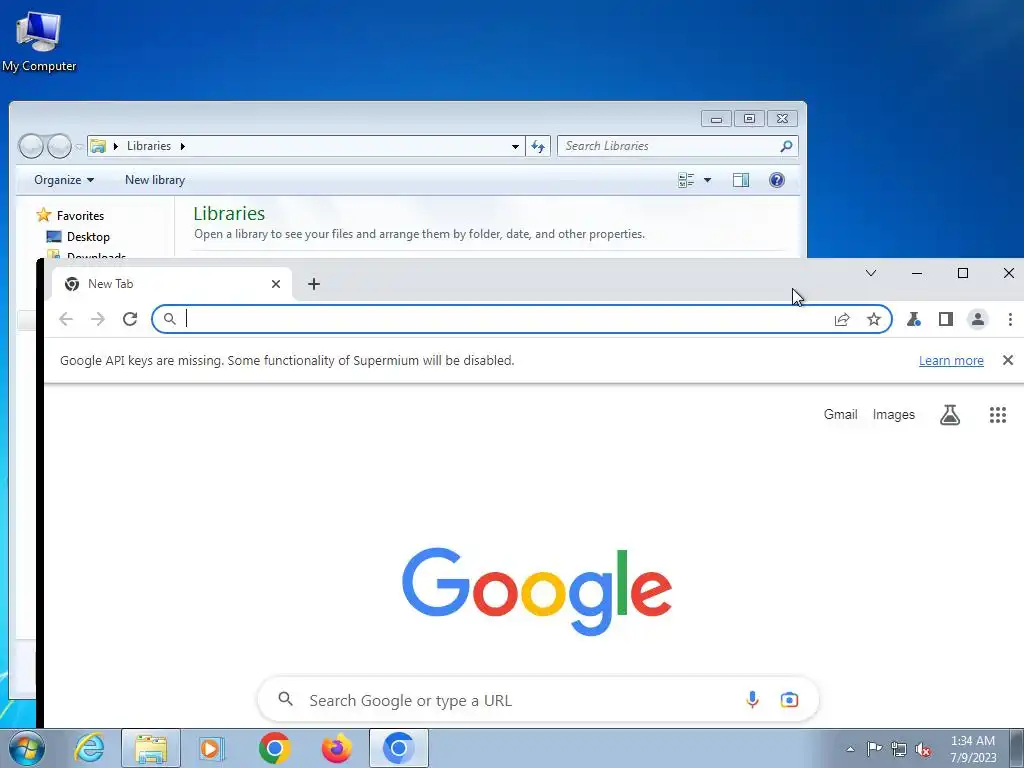Open a new browser tab
1024x768 pixels.
314,284
